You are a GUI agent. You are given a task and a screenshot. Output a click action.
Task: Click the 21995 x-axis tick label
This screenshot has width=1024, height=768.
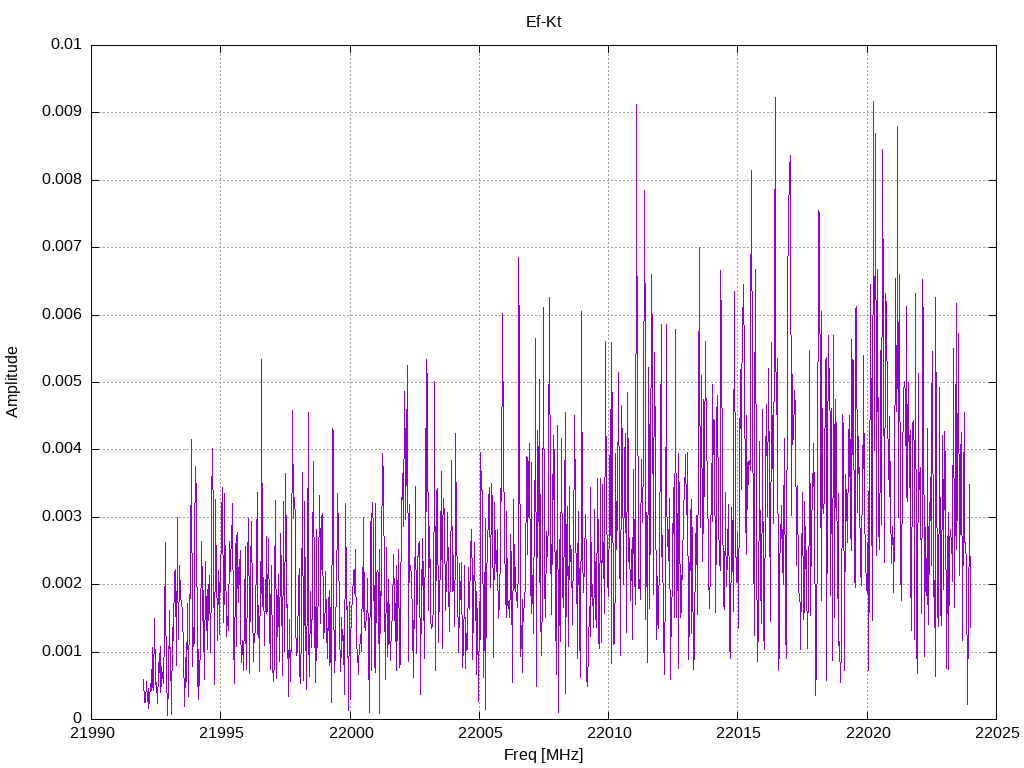click(x=221, y=733)
